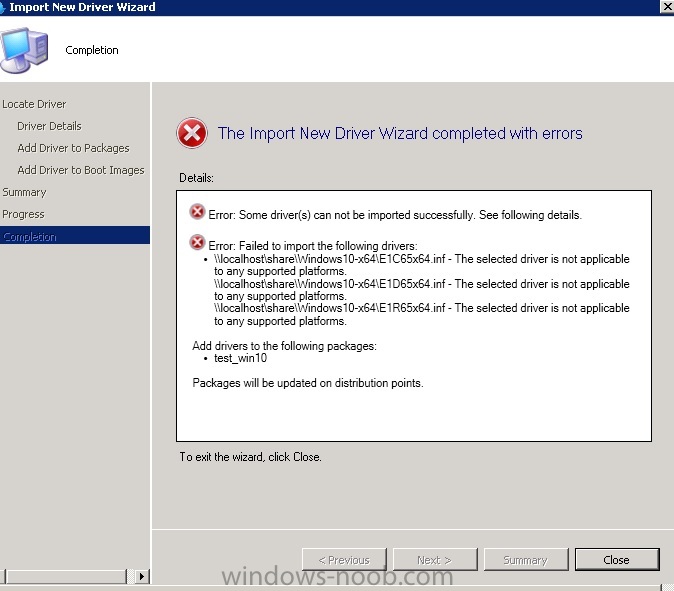Click the computer icon in the wizard header
This screenshot has height=591, width=674.
tap(24, 50)
